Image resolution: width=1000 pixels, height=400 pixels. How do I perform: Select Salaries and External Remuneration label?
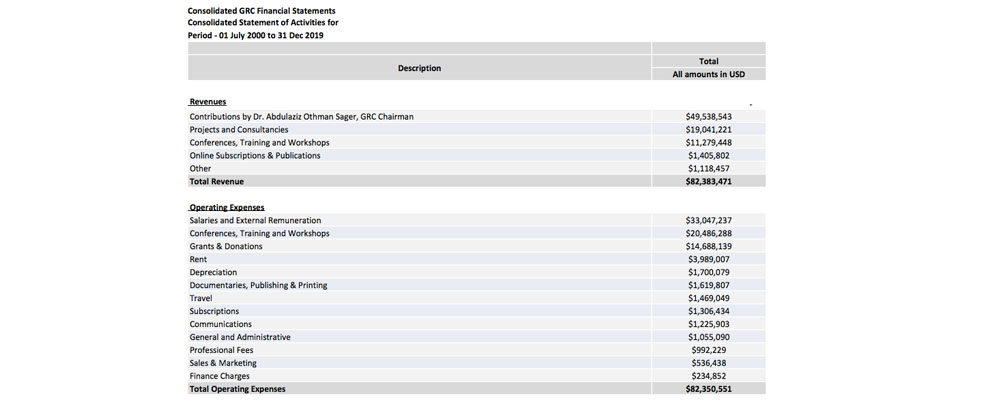tap(255, 221)
